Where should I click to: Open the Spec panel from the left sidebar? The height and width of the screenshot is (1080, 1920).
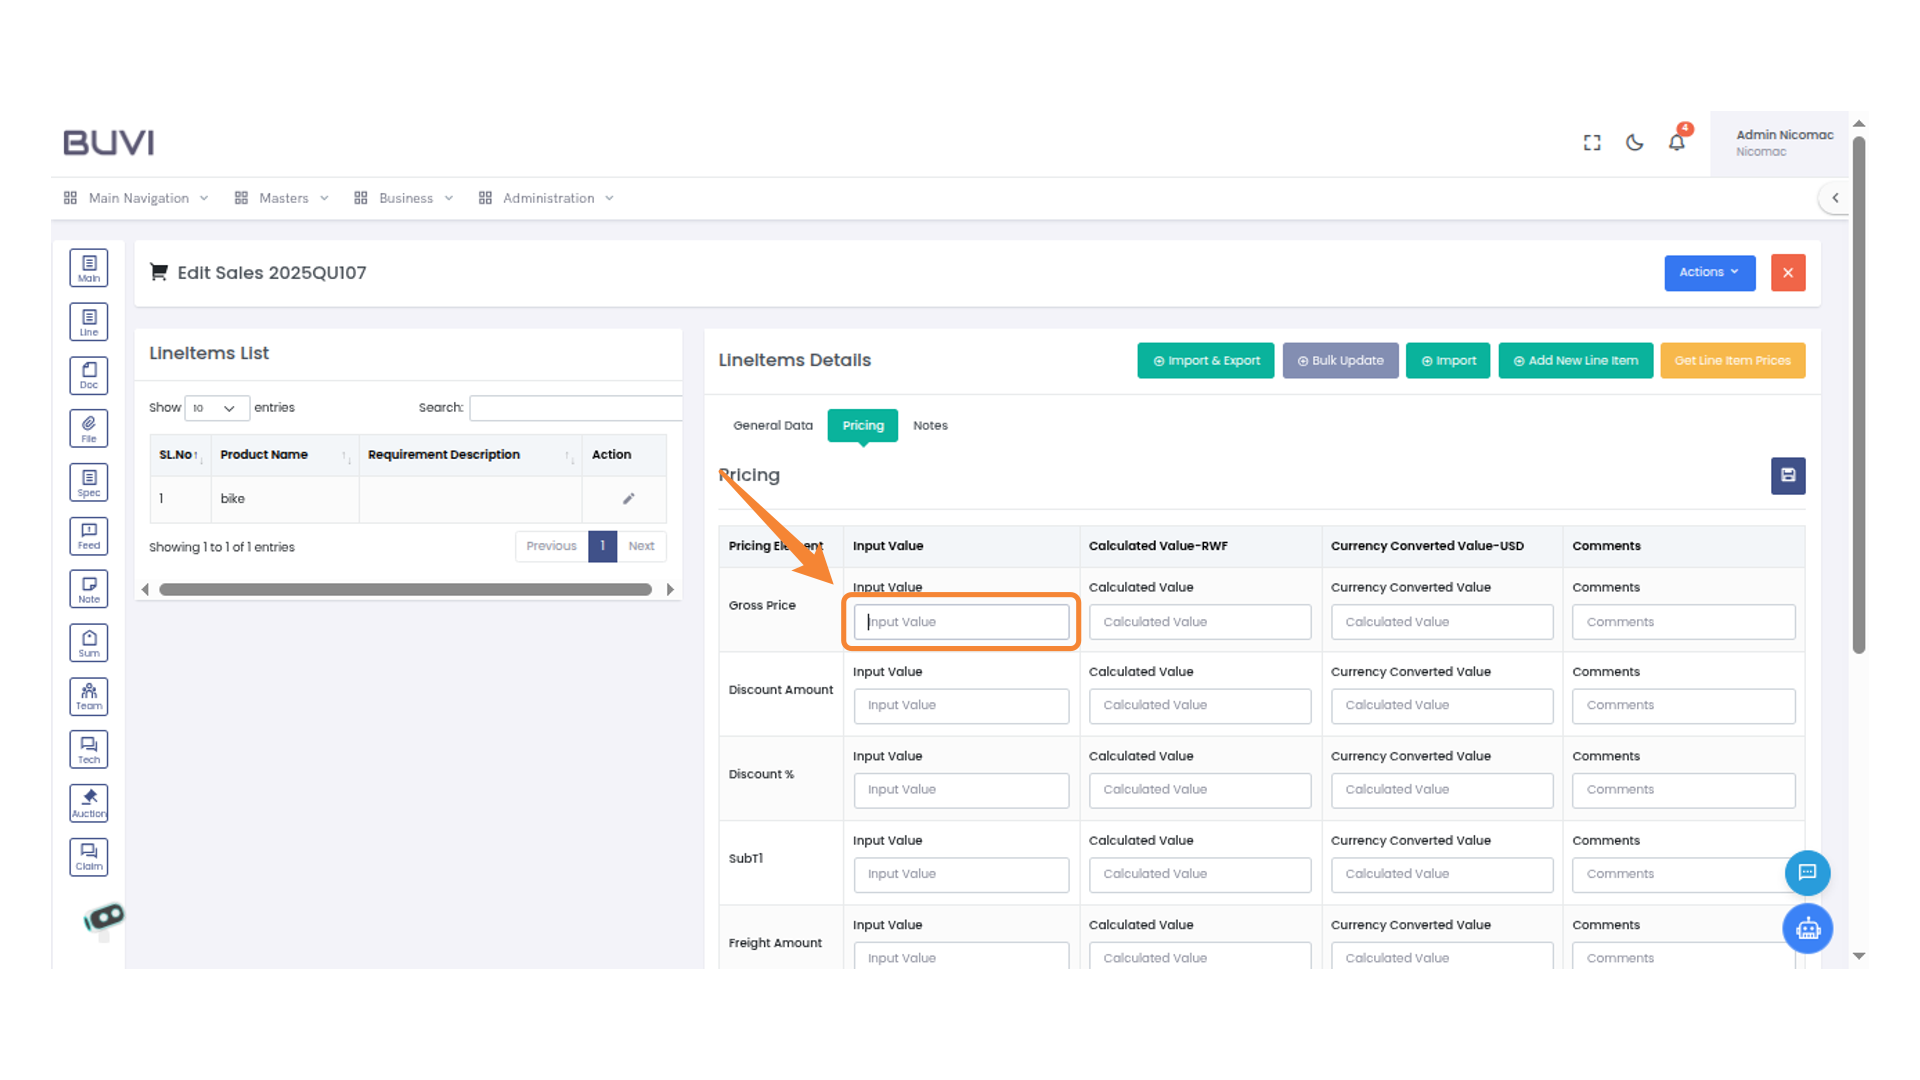coord(88,481)
